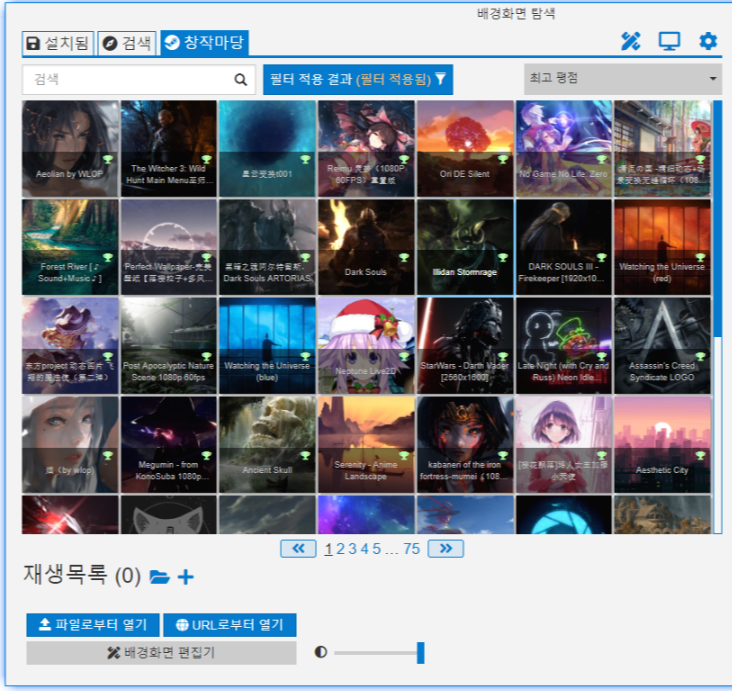Go to page 2
This screenshot has height=691, width=732.
[x=340, y=549]
